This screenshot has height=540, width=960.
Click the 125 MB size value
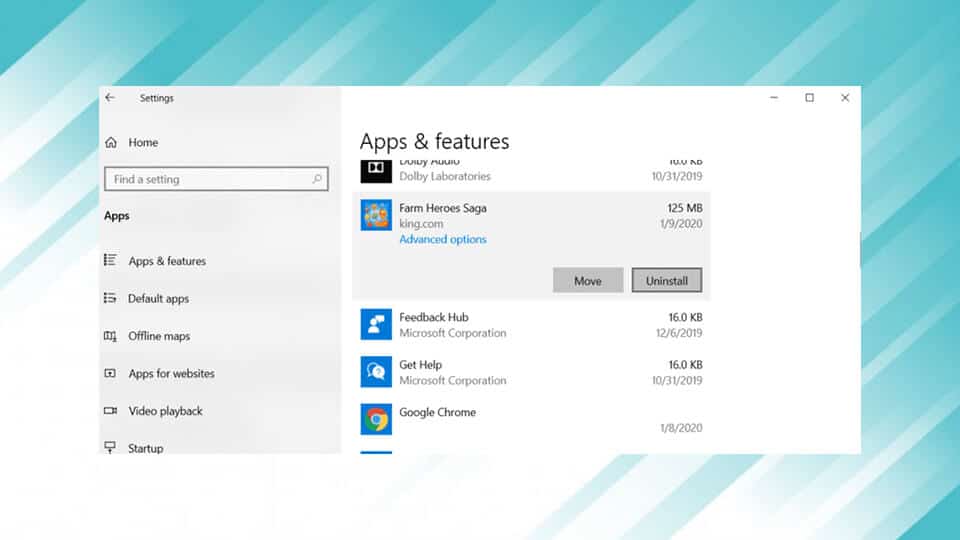(684, 208)
